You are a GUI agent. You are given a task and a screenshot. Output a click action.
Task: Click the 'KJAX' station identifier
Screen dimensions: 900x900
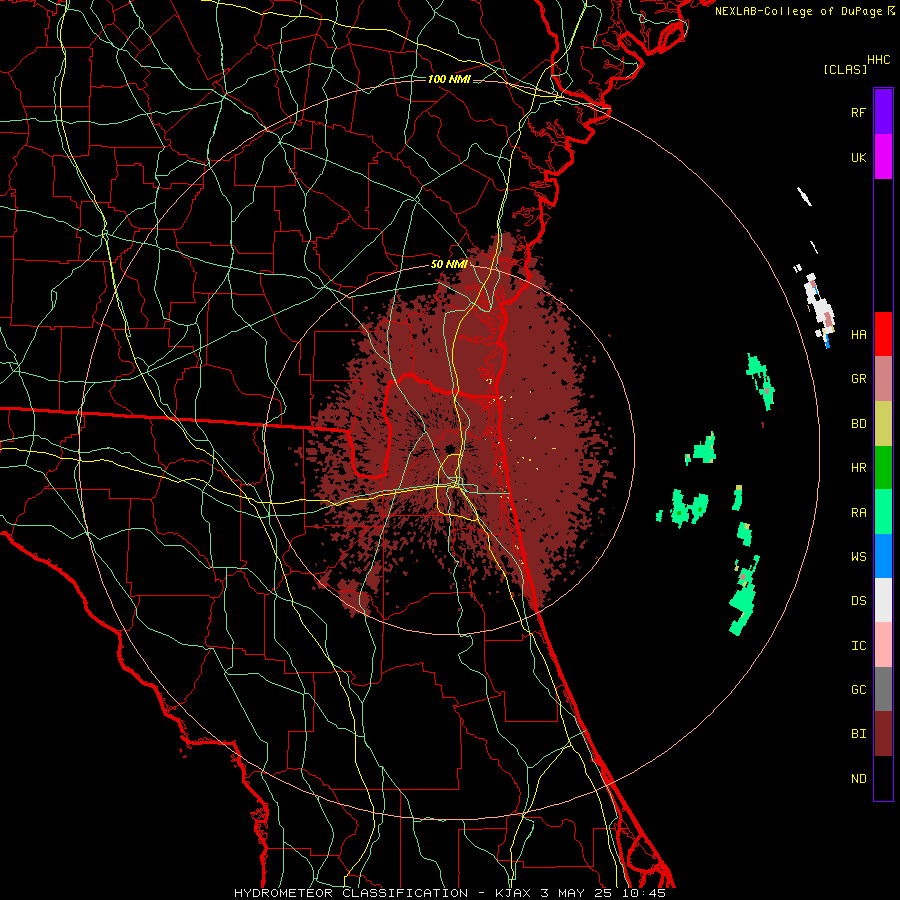click(513, 893)
